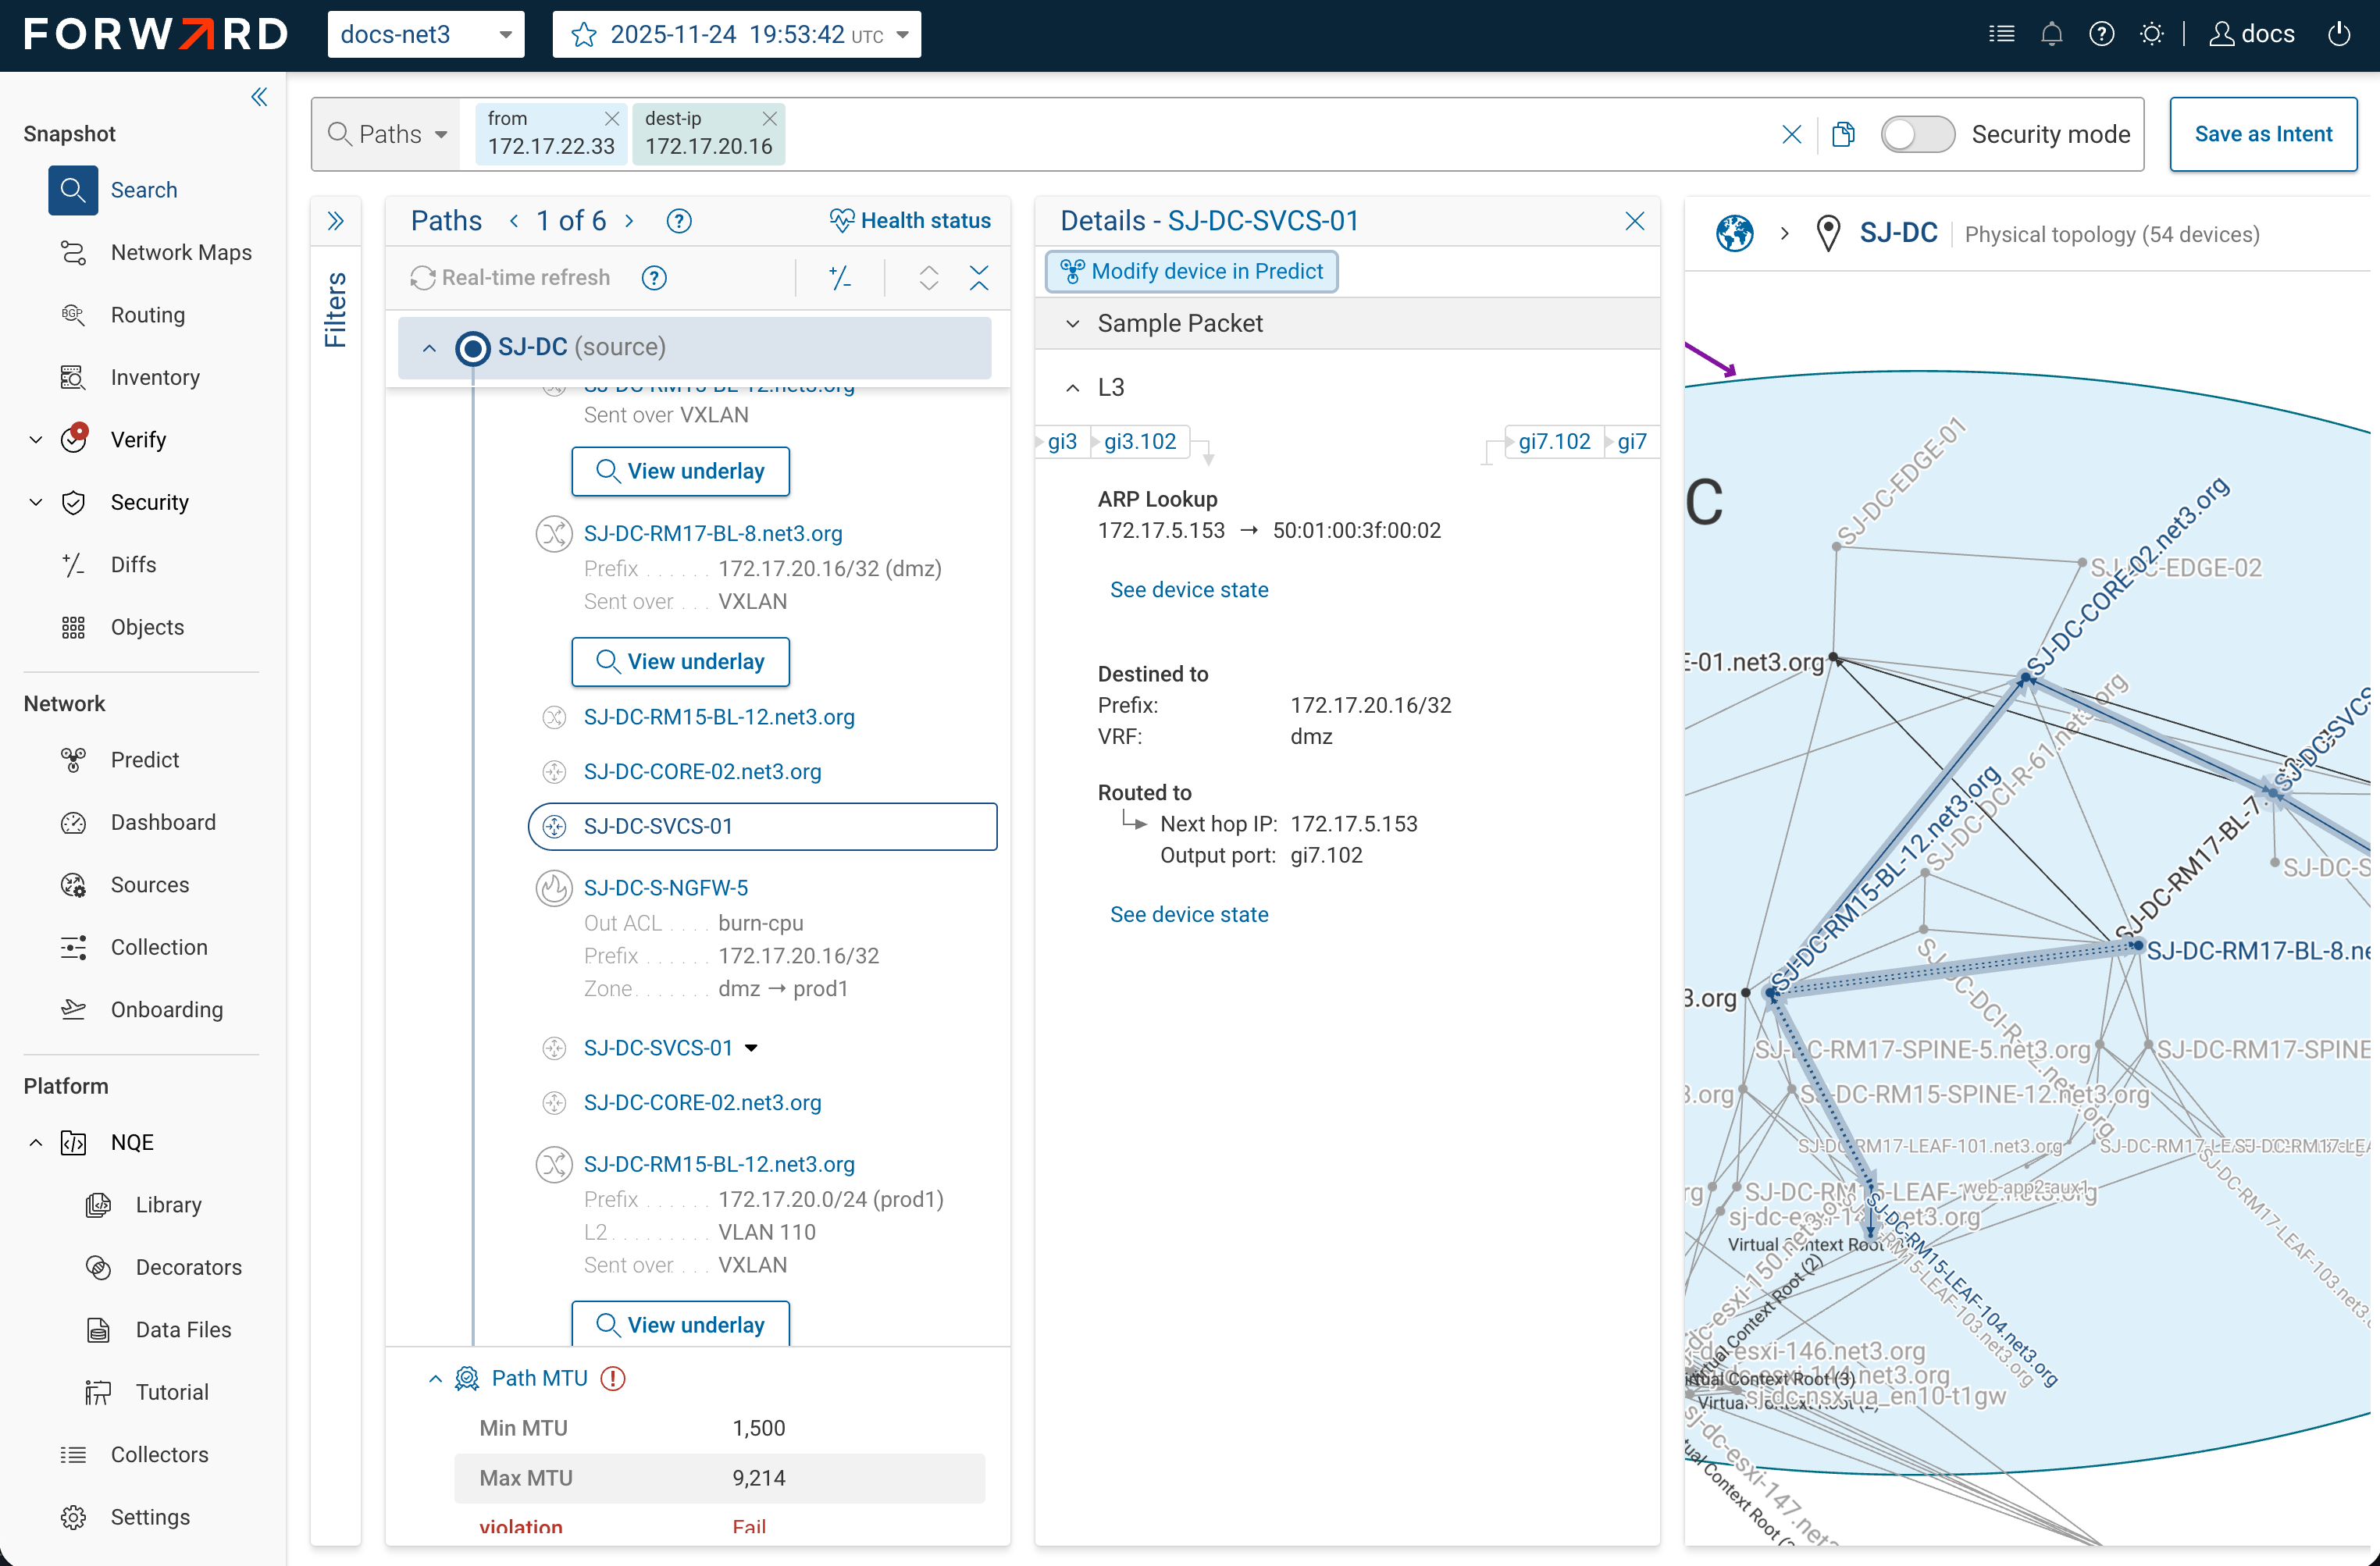The width and height of the screenshot is (2380, 1566).
Task: Go to the next path arrow
Action: [629, 221]
